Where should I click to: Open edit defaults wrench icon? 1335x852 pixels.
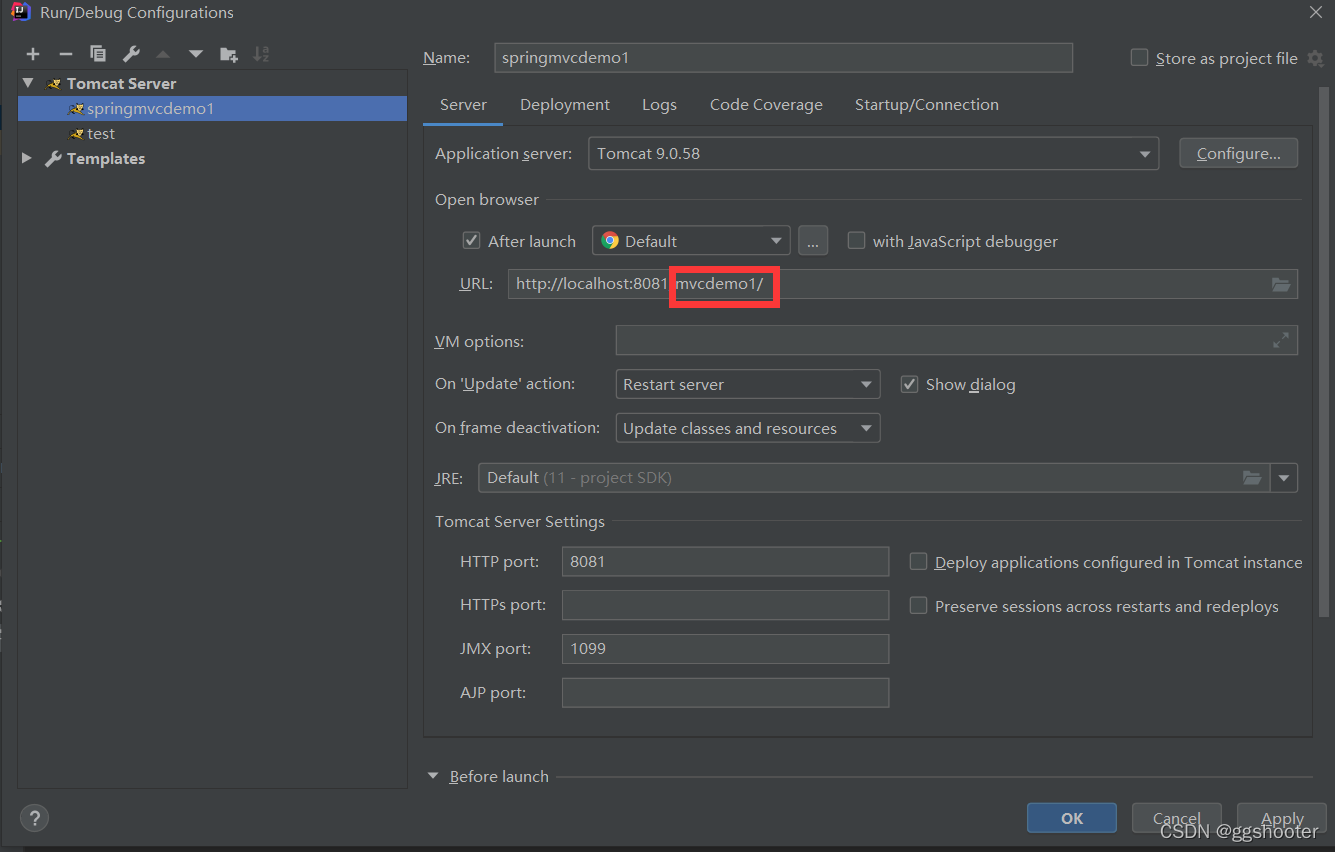click(x=131, y=54)
